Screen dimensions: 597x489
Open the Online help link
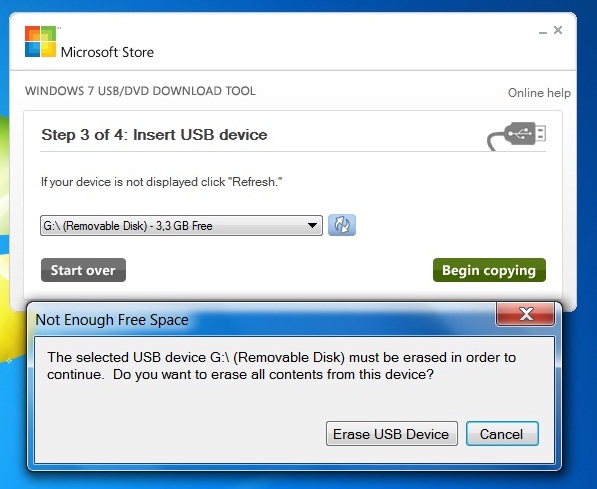(x=539, y=93)
